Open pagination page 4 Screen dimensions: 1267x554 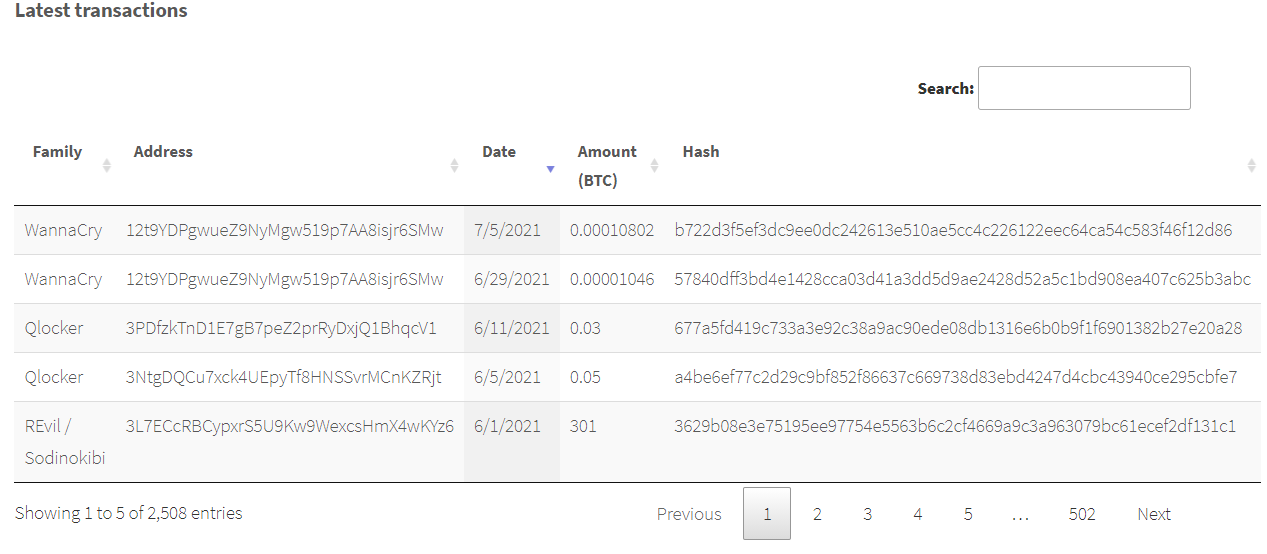pyautogui.click(x=917, y=514)
